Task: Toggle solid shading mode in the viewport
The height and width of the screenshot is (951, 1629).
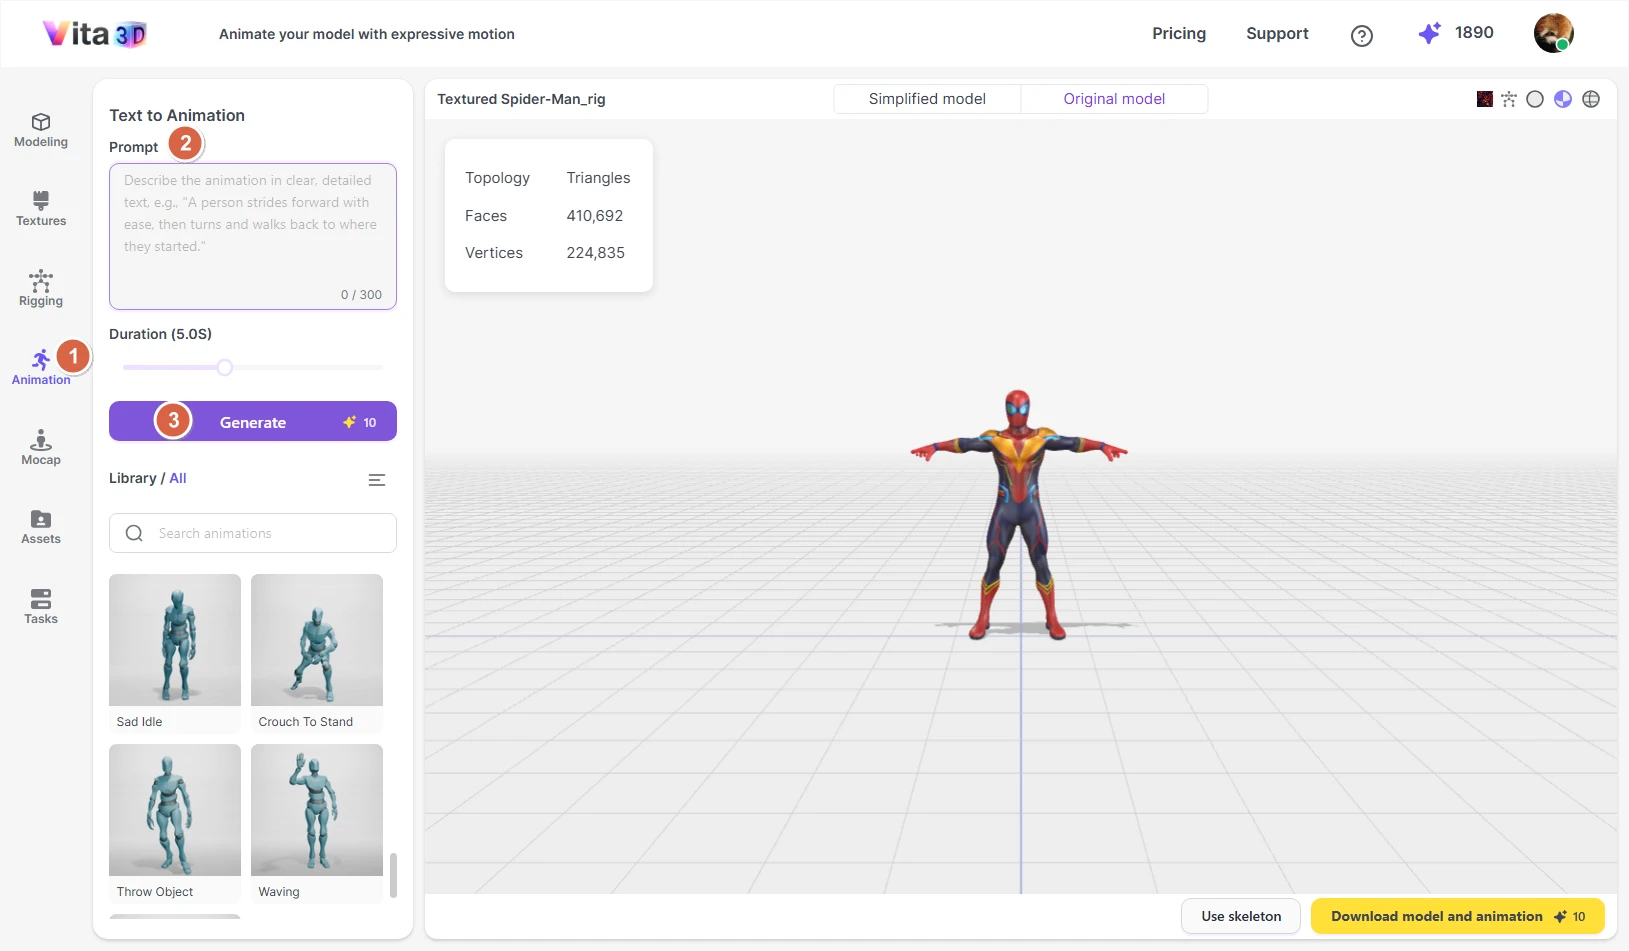Action: [1535, 99]
